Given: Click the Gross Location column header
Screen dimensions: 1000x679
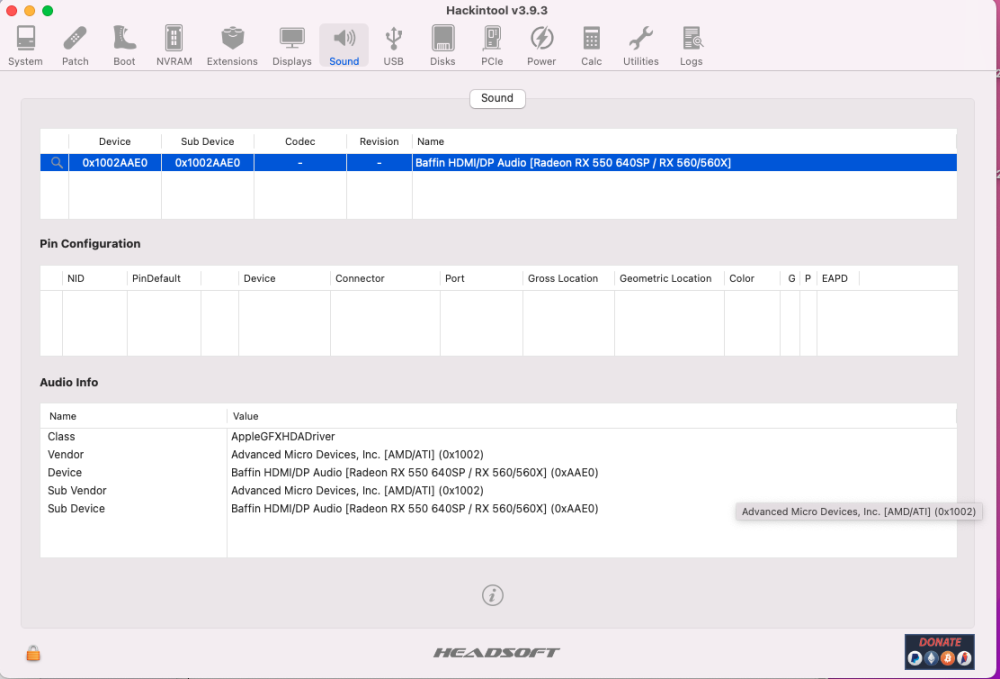Looking at the screenshot, I should click(568, 279).
